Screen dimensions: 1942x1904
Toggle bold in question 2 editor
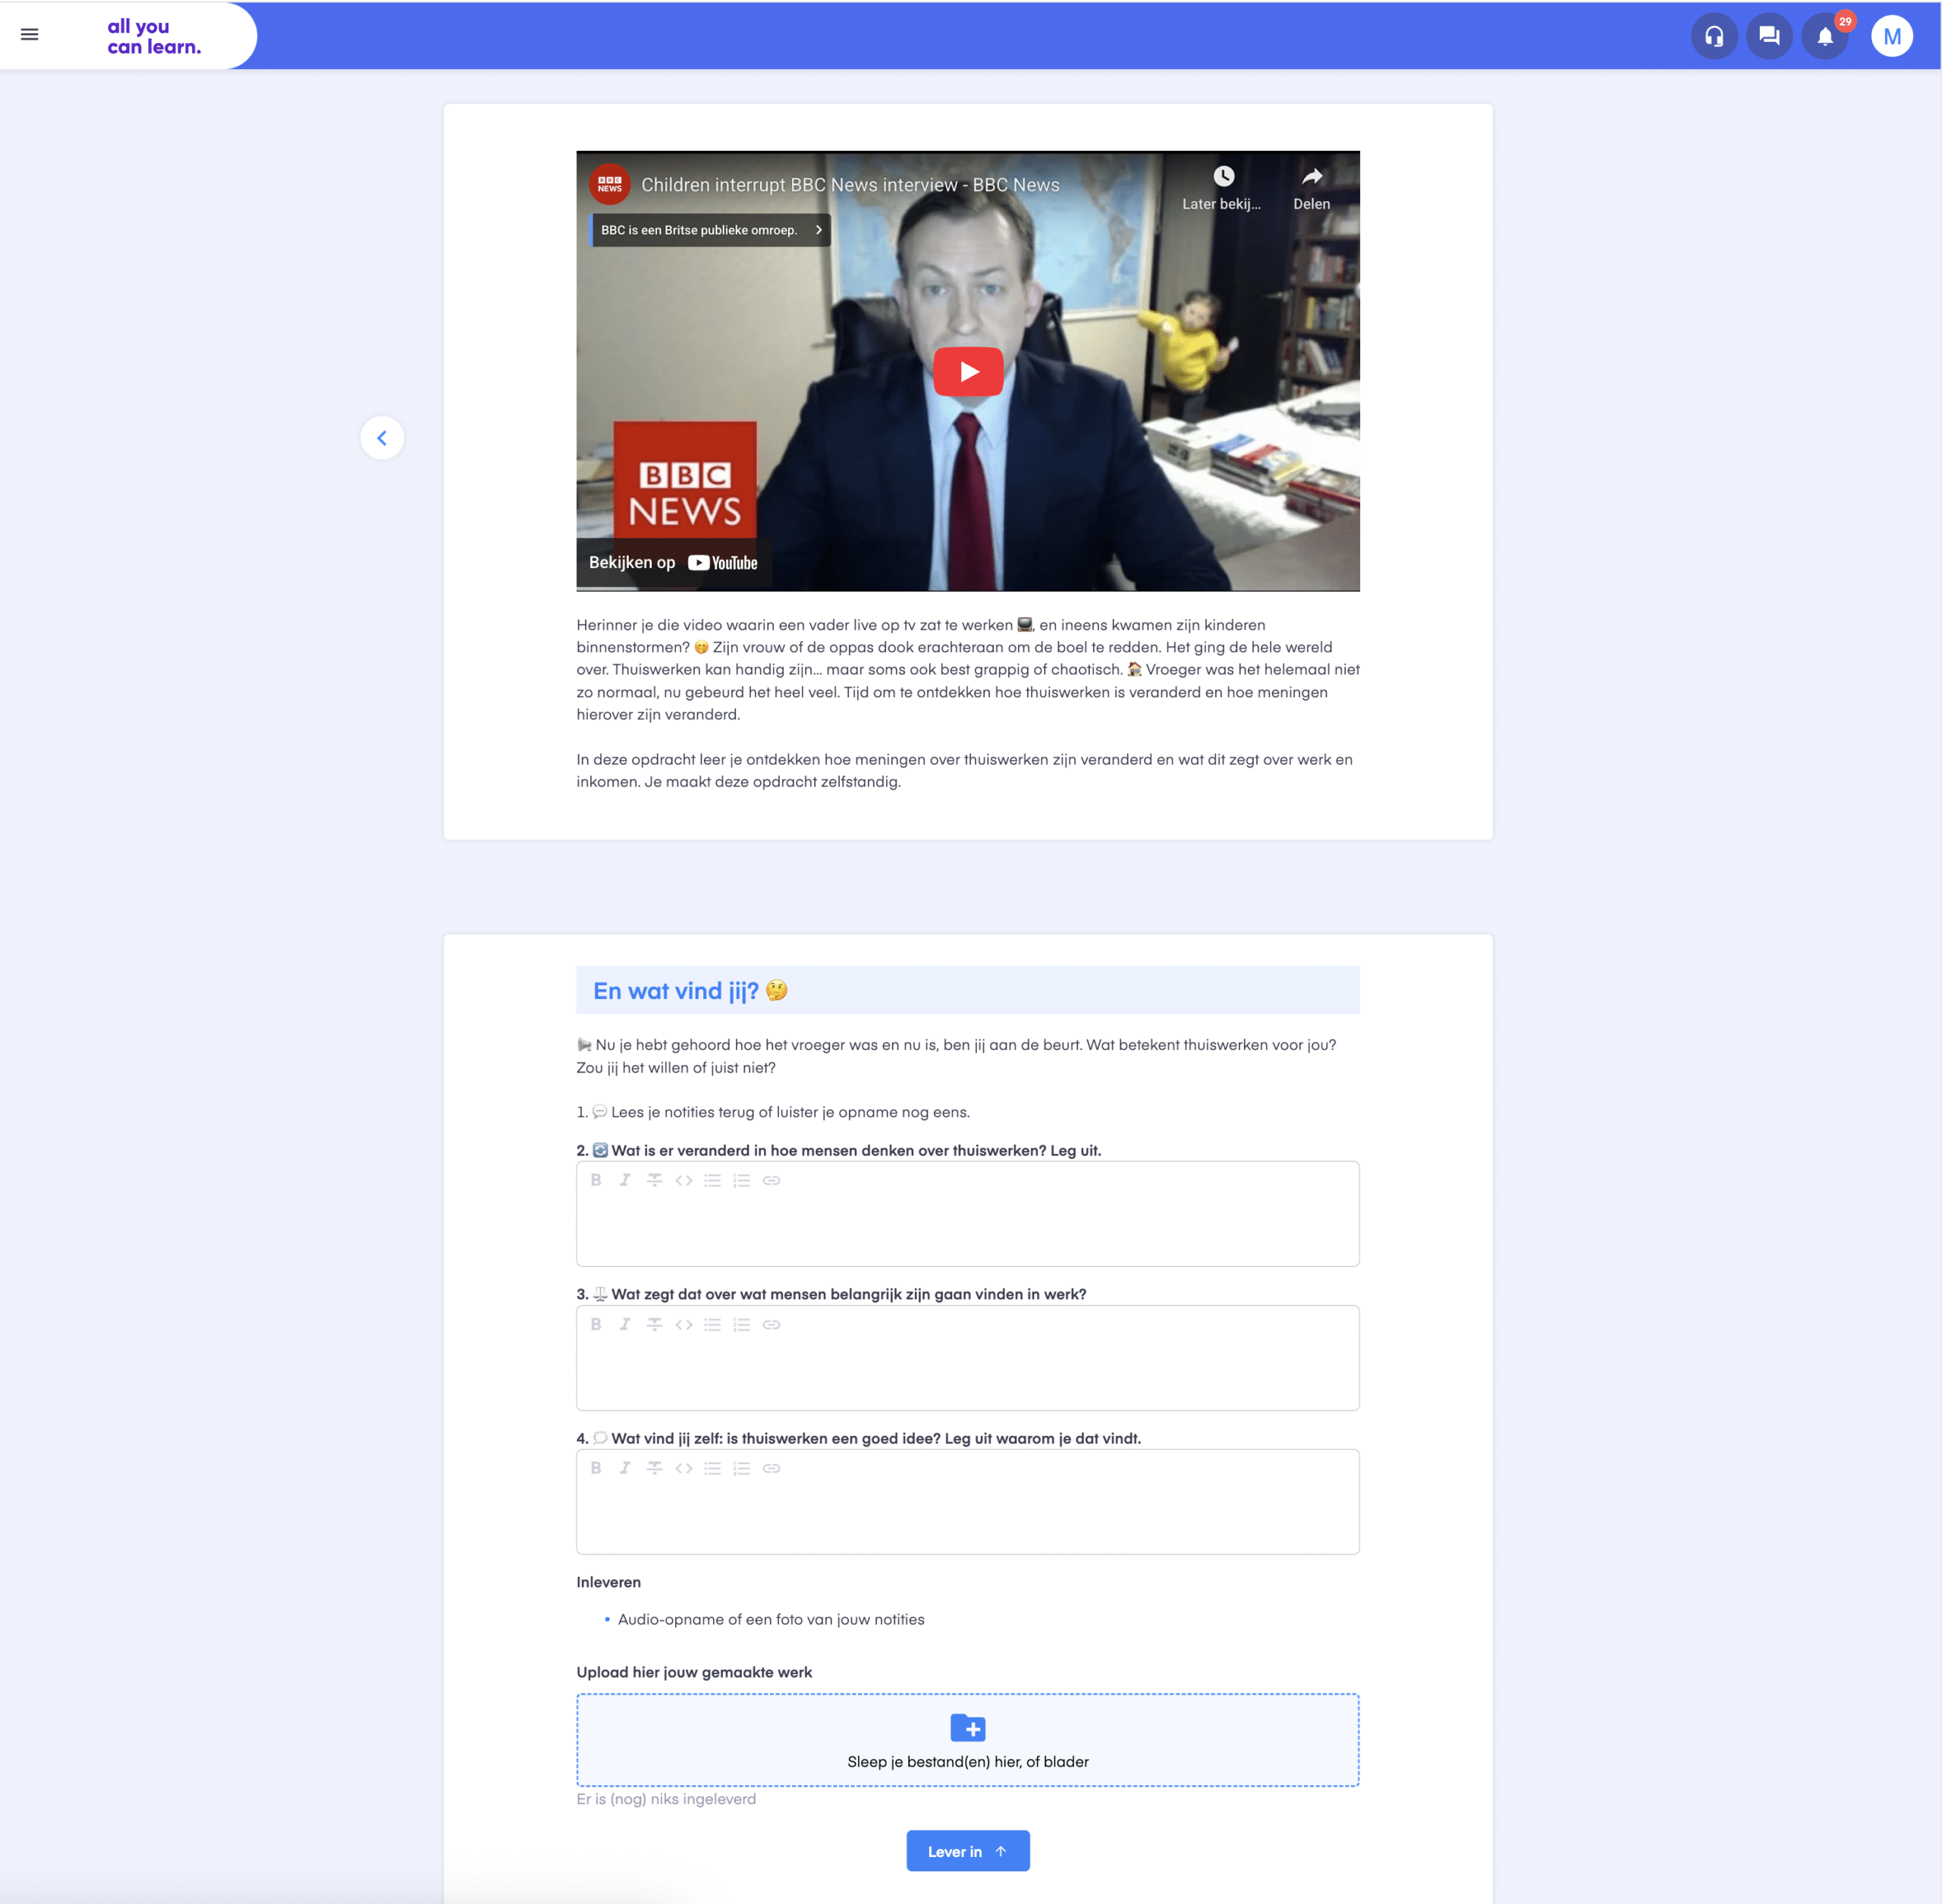click(596, 1180)
